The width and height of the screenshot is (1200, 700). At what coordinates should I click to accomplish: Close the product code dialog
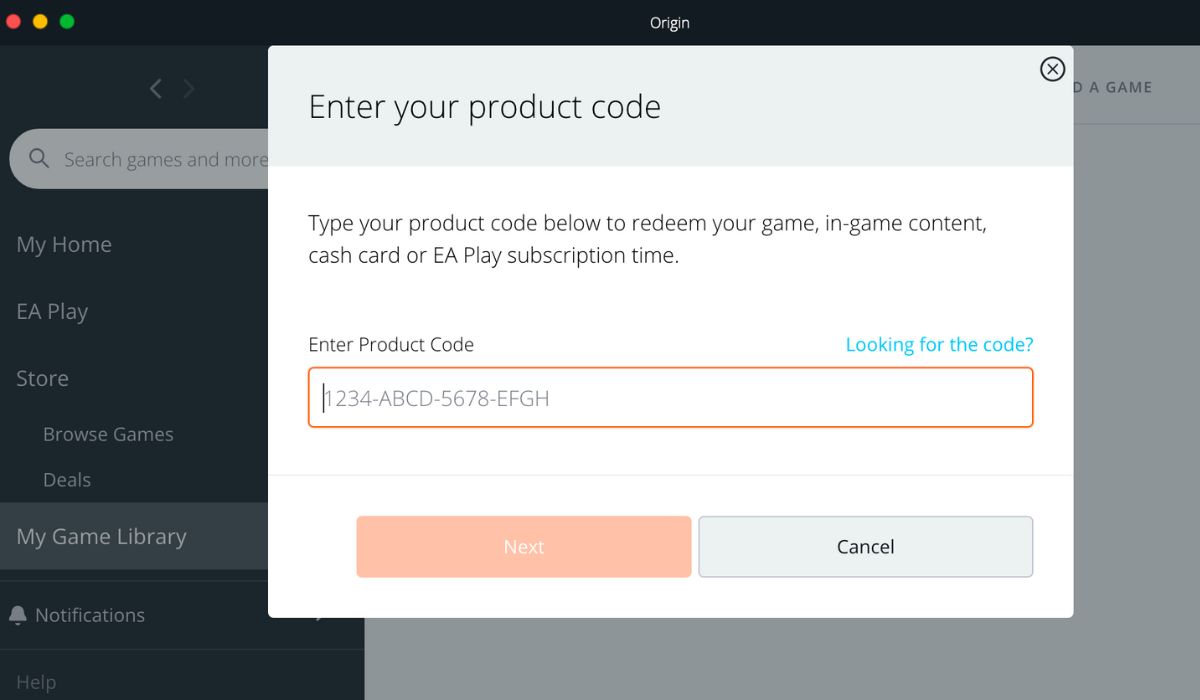click(x=1051, y=69)
